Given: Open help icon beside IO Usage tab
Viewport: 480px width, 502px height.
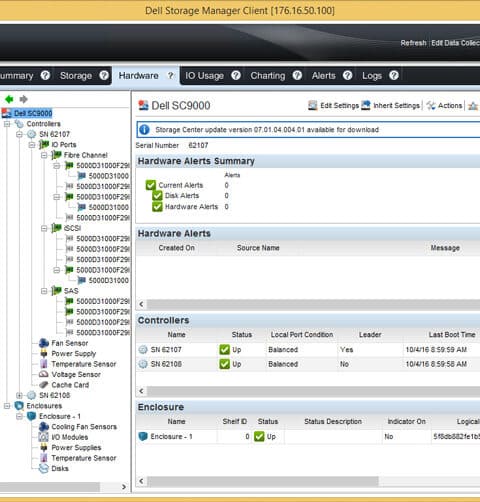Looking at the screenshot, I should [236, 75].
